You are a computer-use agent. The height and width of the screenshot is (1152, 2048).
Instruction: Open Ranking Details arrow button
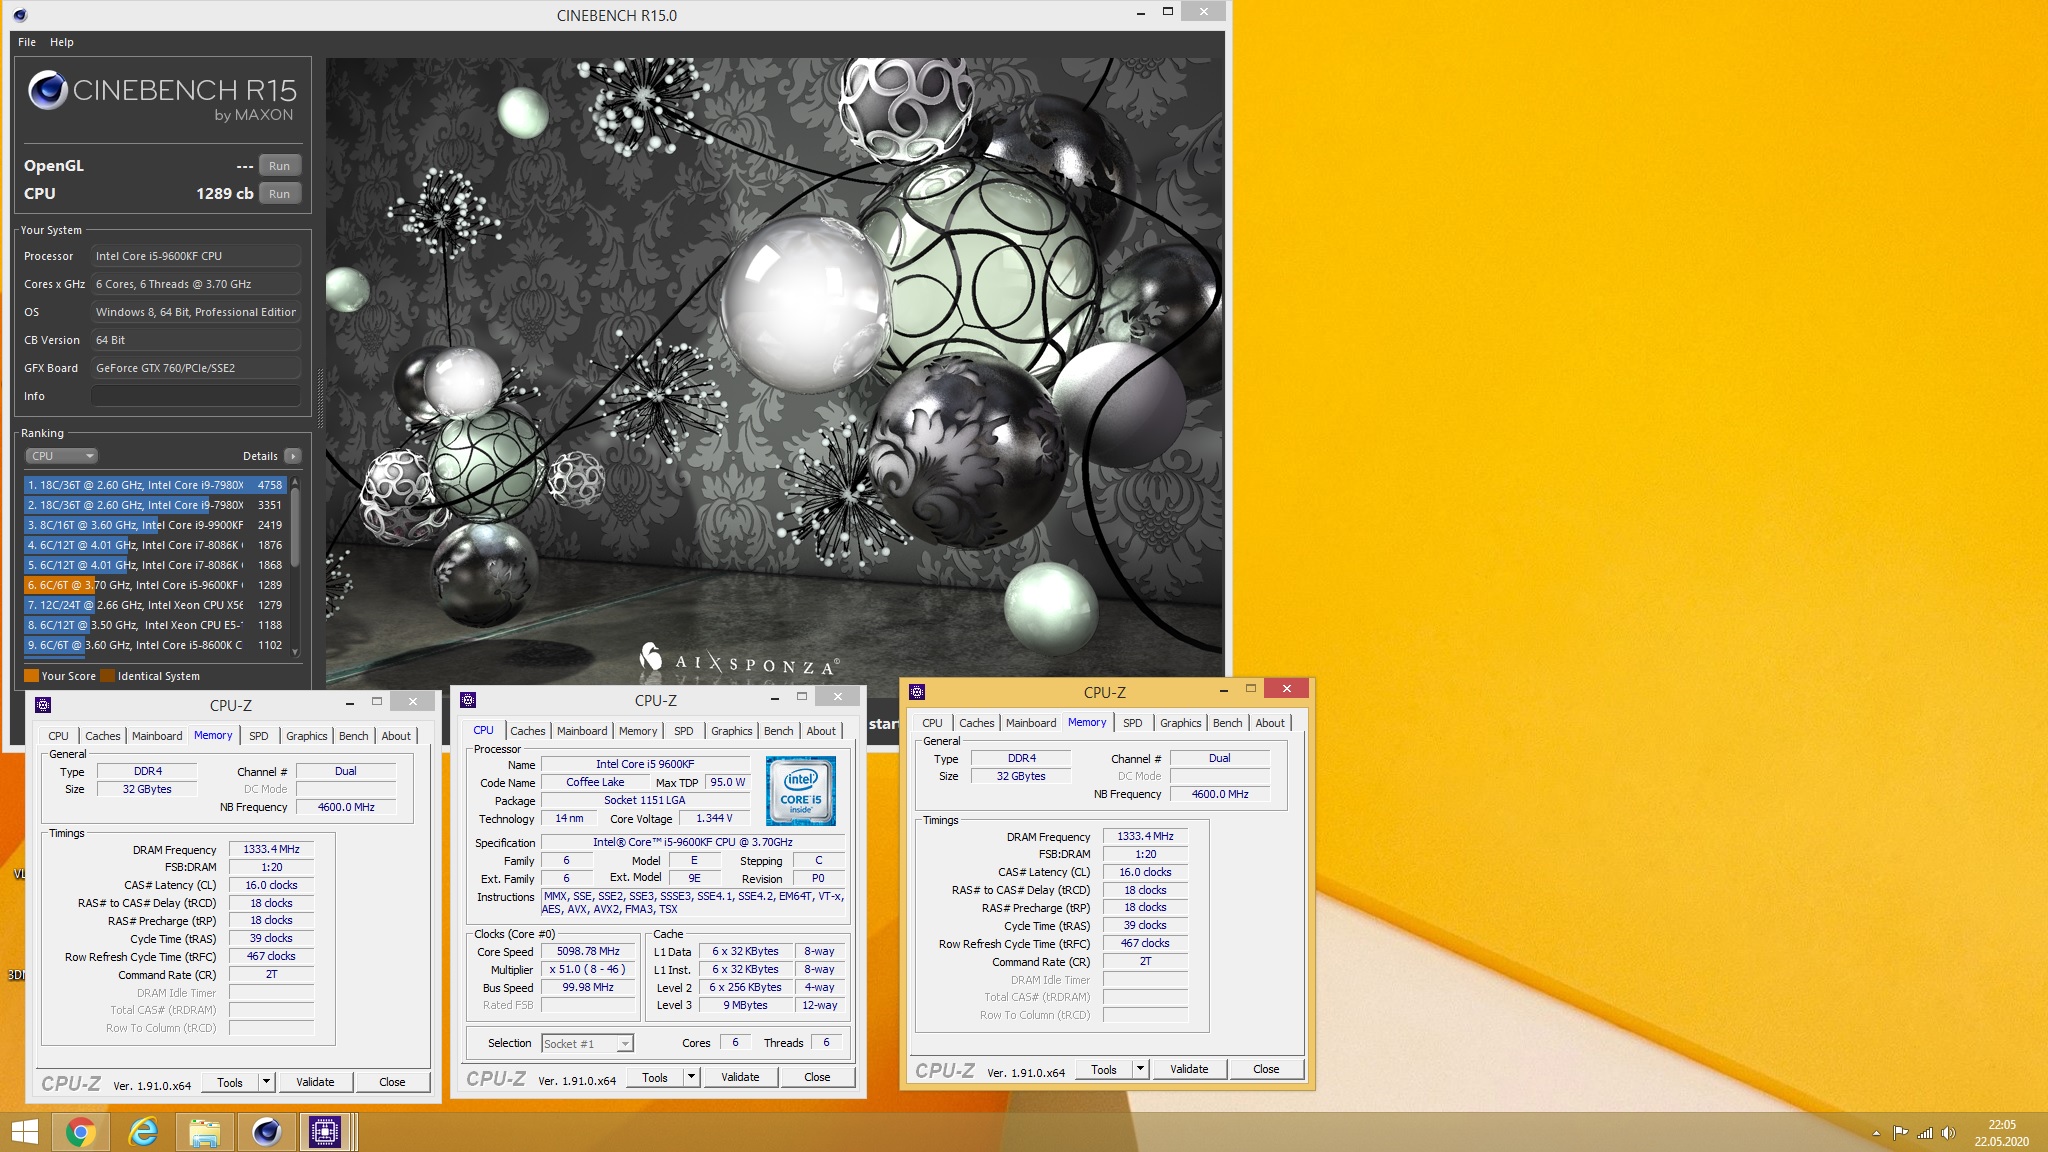293,456
